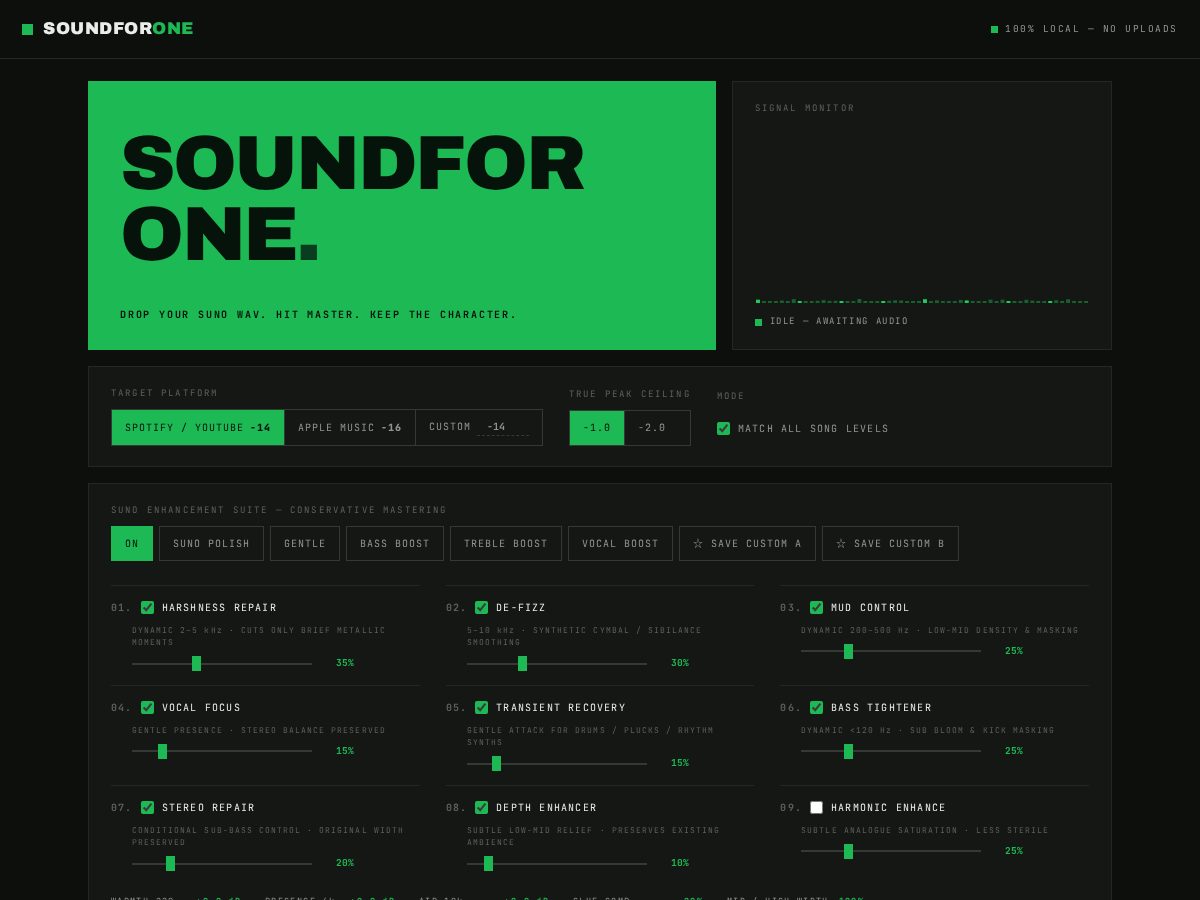Toggle the Stereo Repair checkbox
1200x900 pixels.
(x=147, y=807)
